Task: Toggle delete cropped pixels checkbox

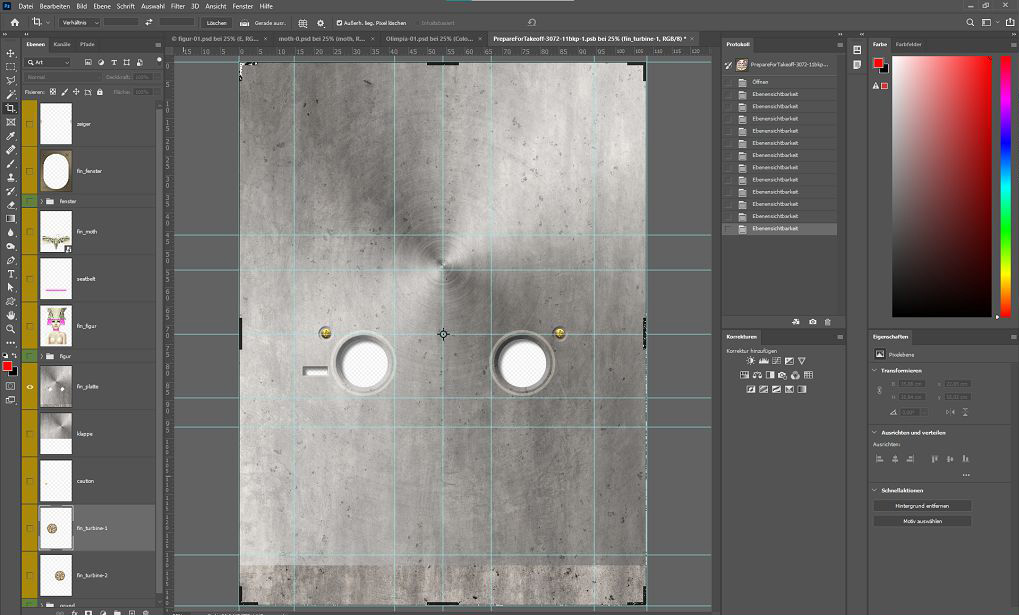Action: tap(339, 23)
